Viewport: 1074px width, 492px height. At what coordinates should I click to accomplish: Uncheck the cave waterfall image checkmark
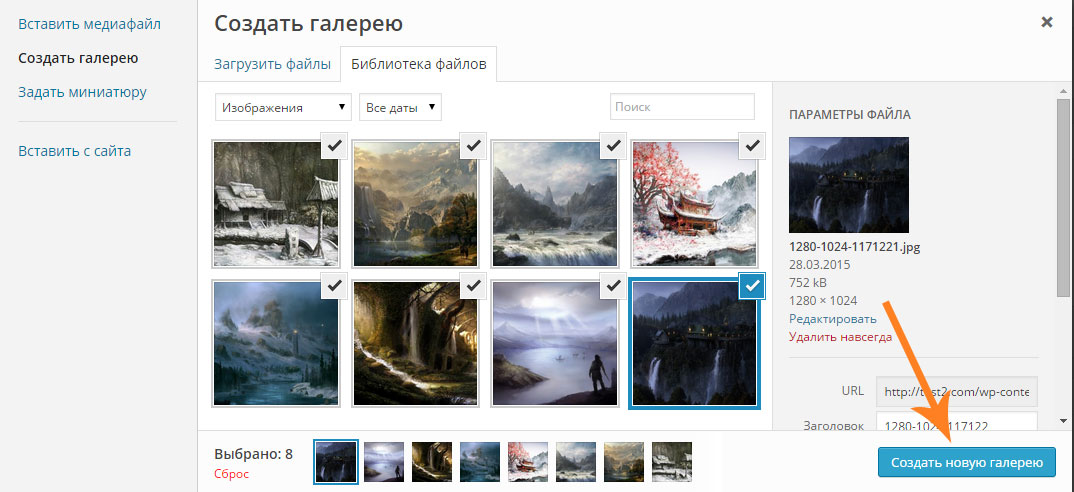473,286
